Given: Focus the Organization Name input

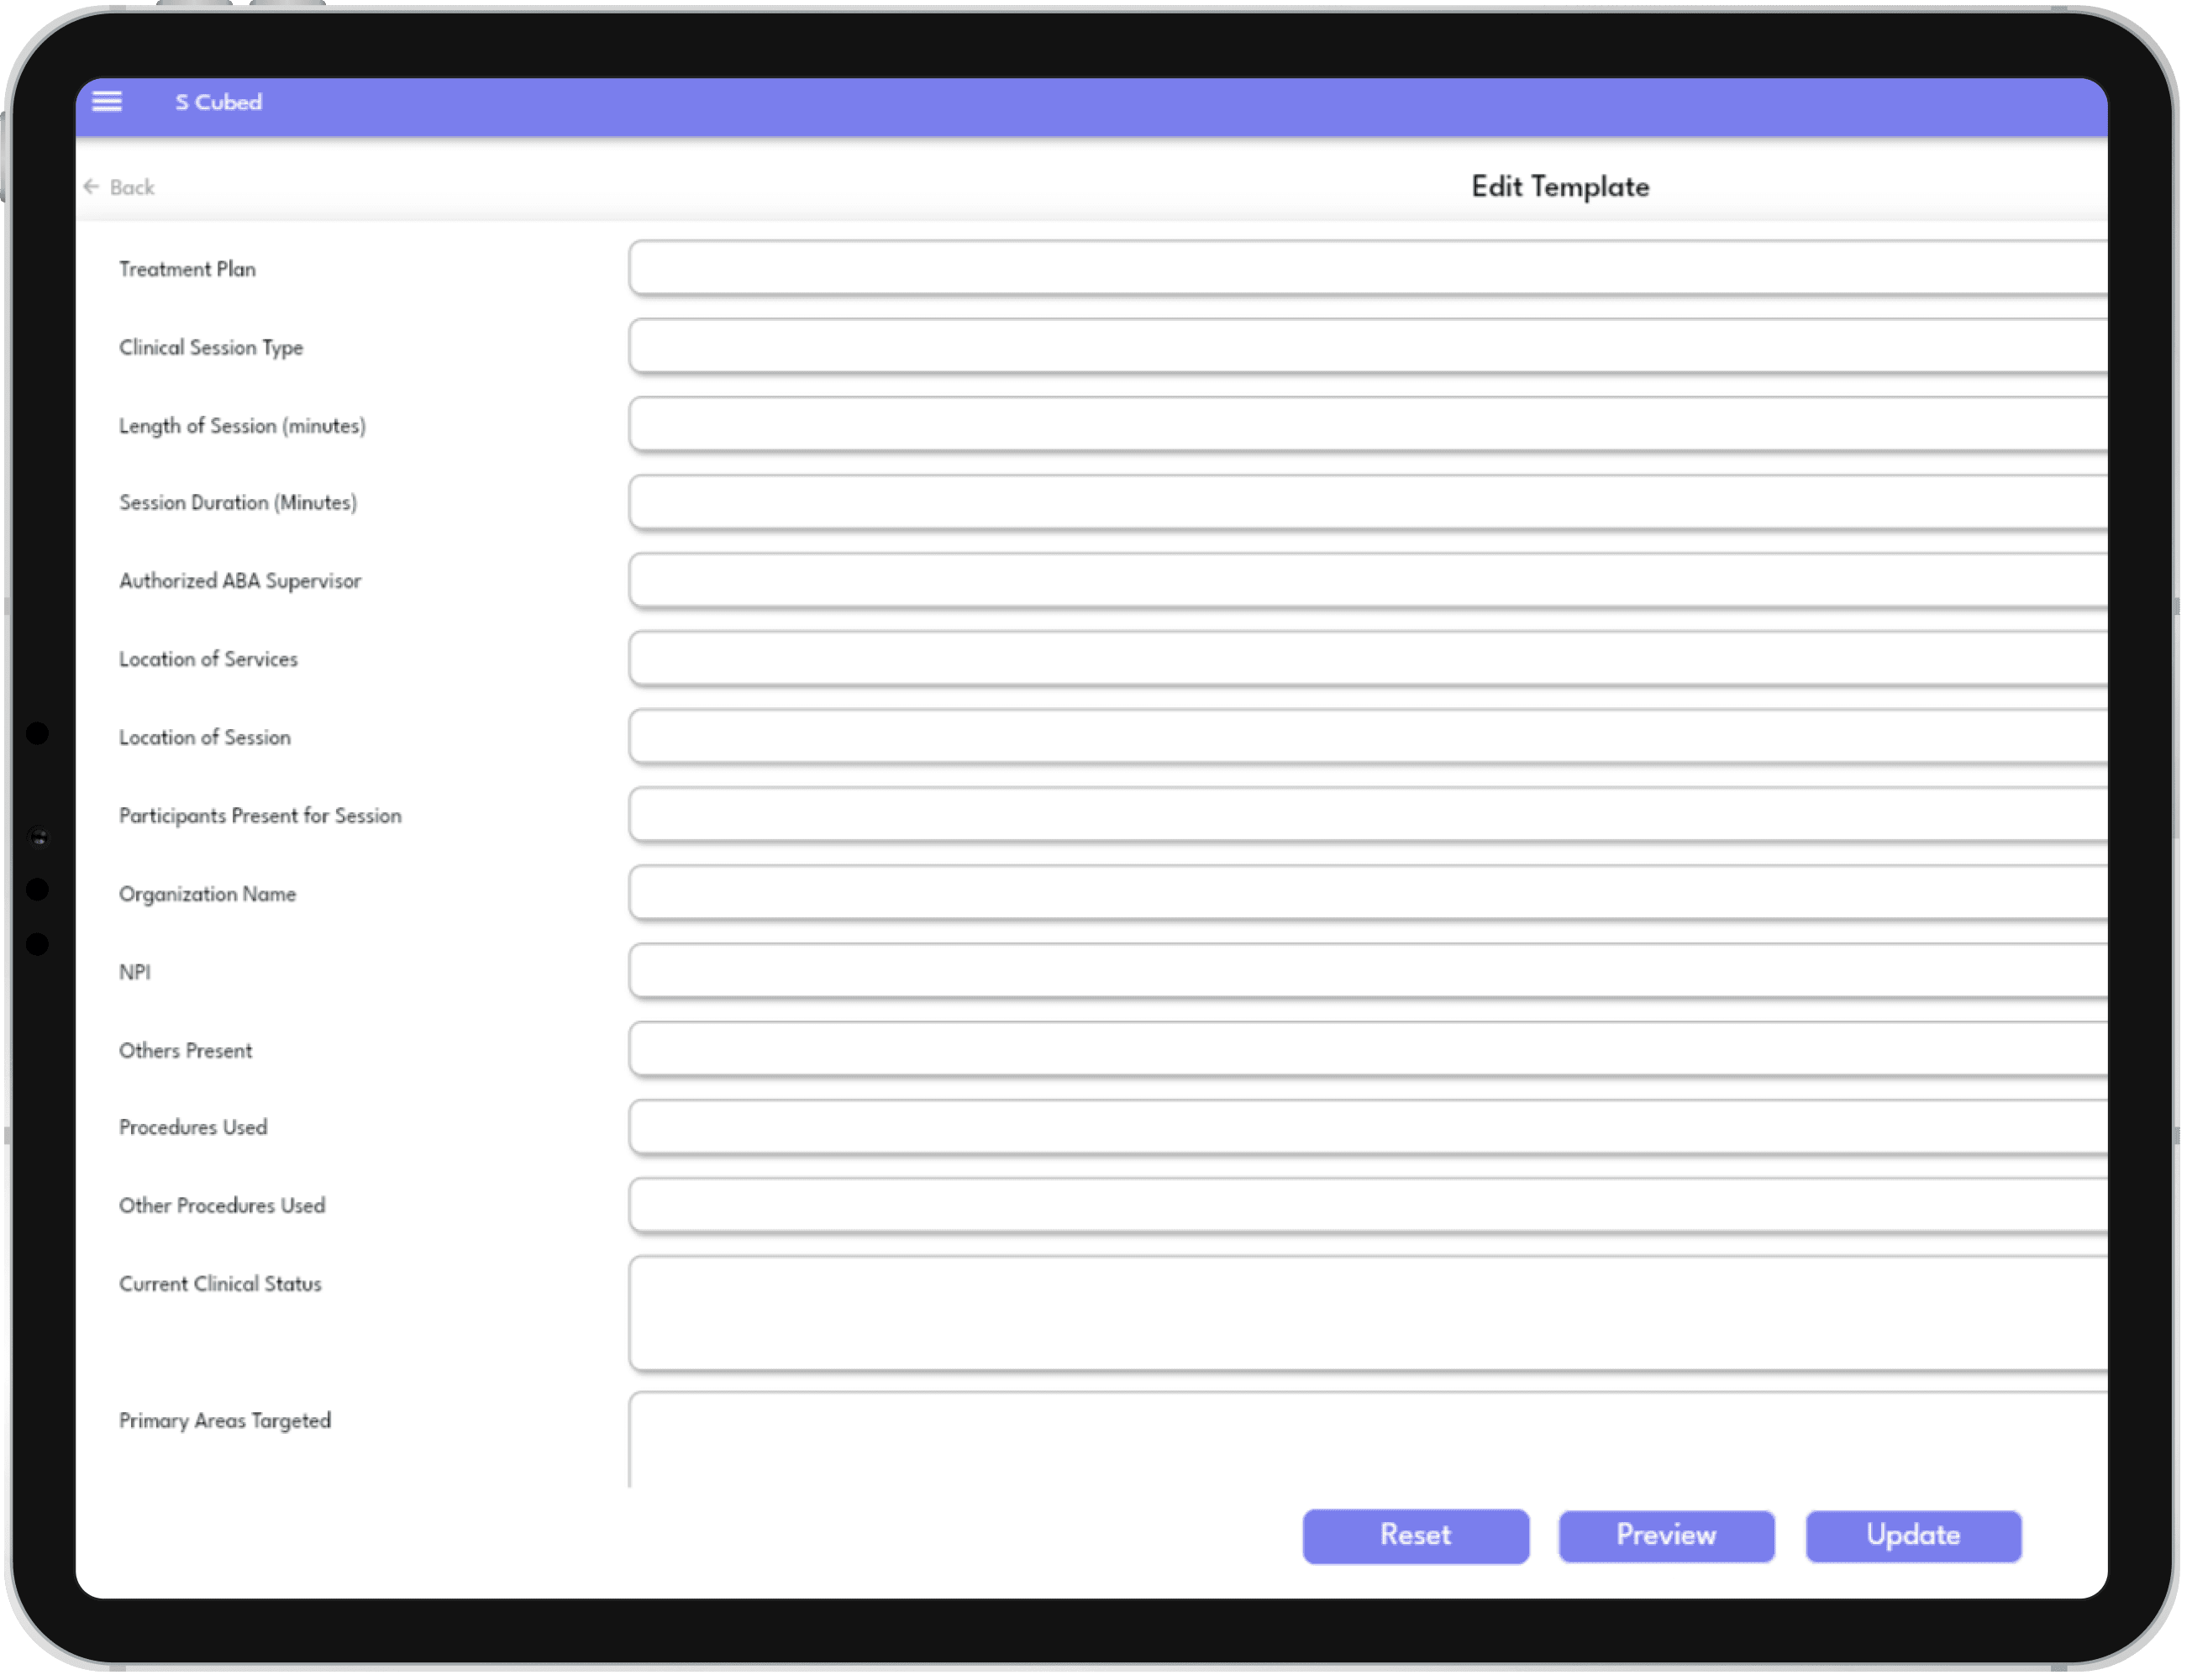Looking at the screenshot, I should 1366,893.
